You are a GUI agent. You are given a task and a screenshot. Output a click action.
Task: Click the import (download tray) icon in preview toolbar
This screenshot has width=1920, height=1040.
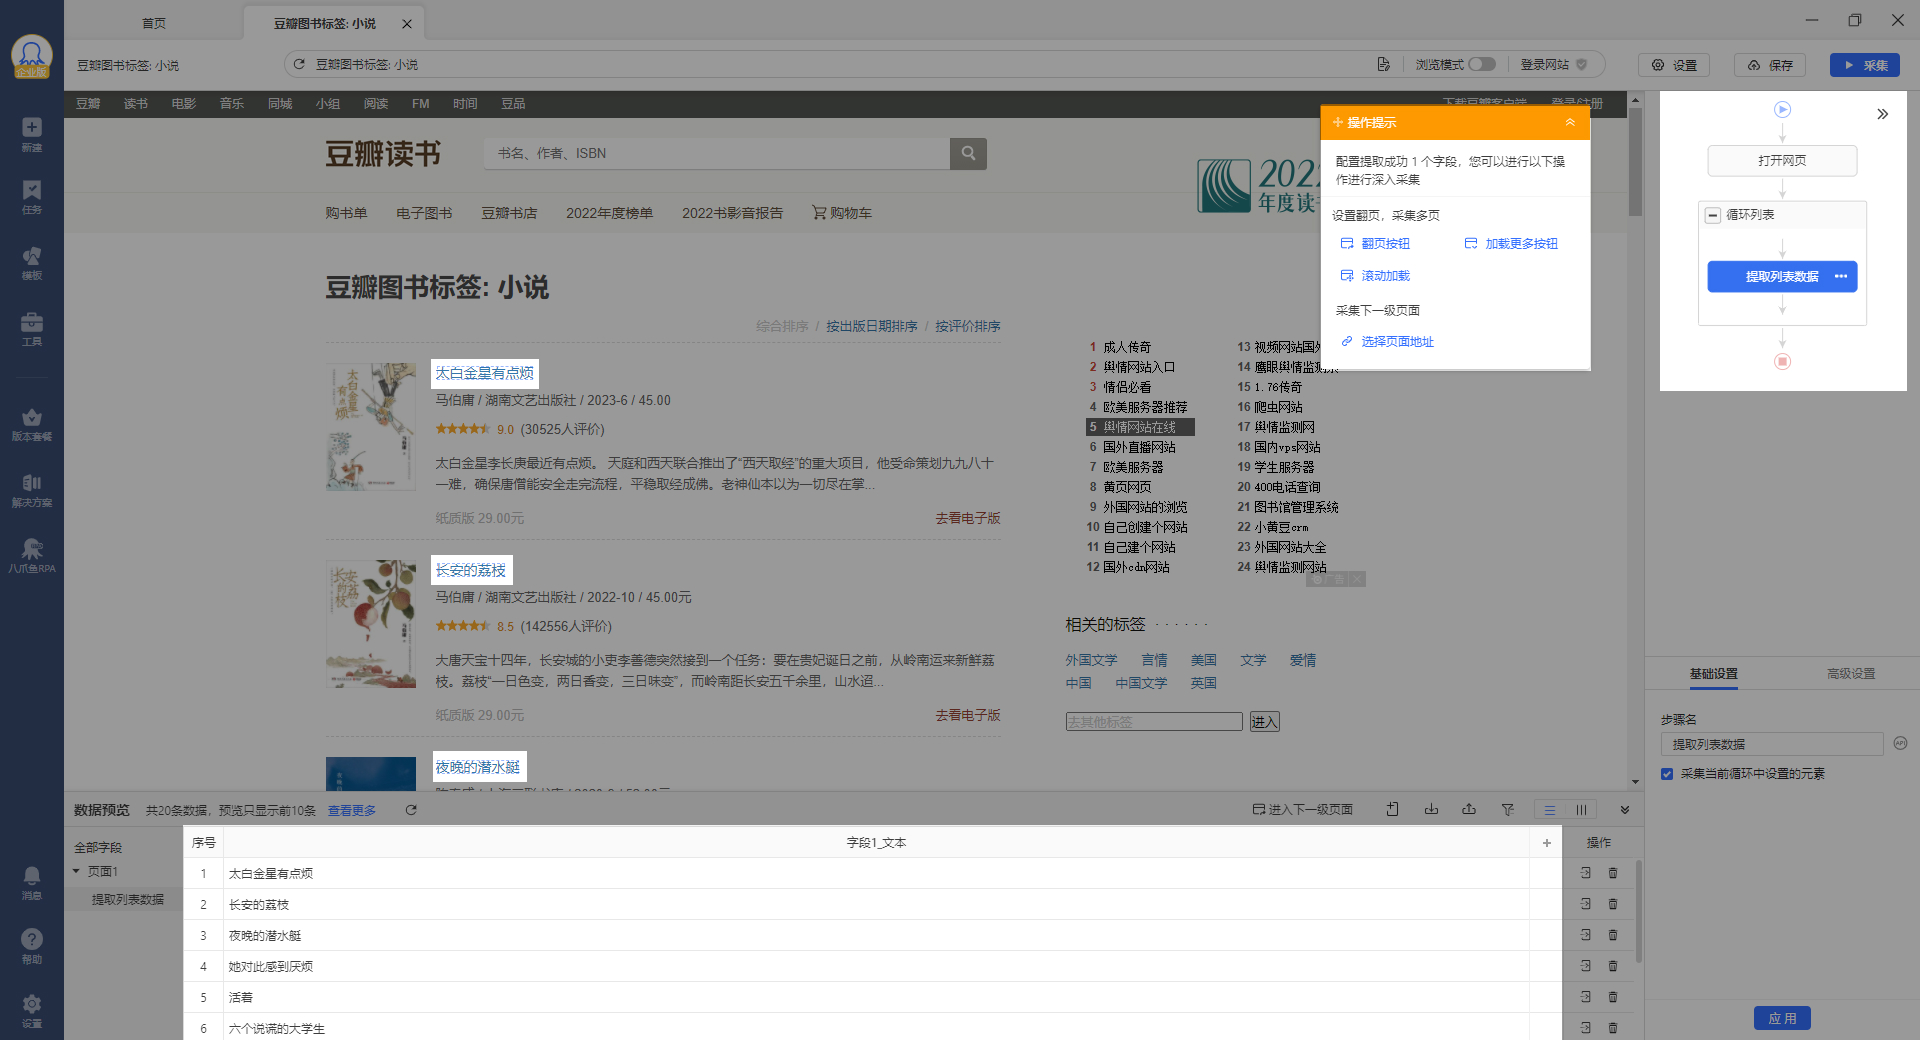coord(1431,809)
